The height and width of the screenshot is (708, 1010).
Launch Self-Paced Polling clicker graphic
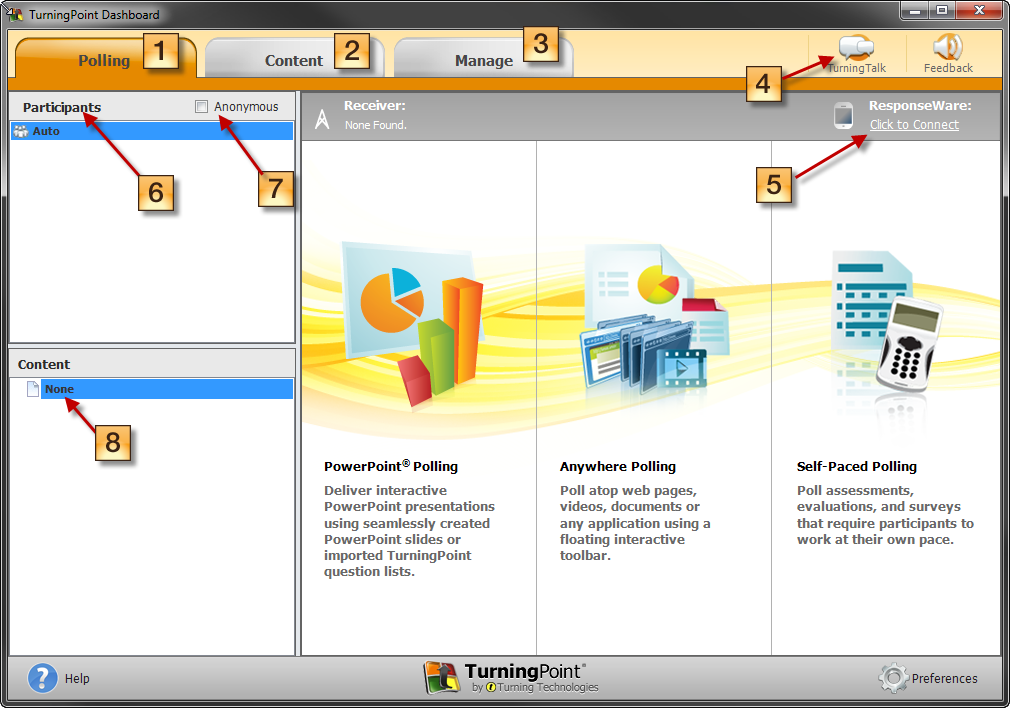(x=886, y=322)
